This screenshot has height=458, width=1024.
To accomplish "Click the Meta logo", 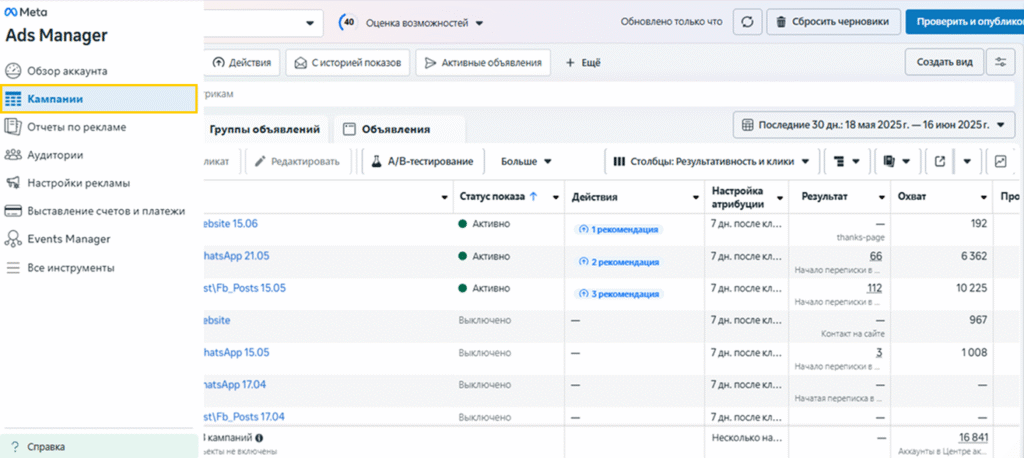I will coord(25,12).
